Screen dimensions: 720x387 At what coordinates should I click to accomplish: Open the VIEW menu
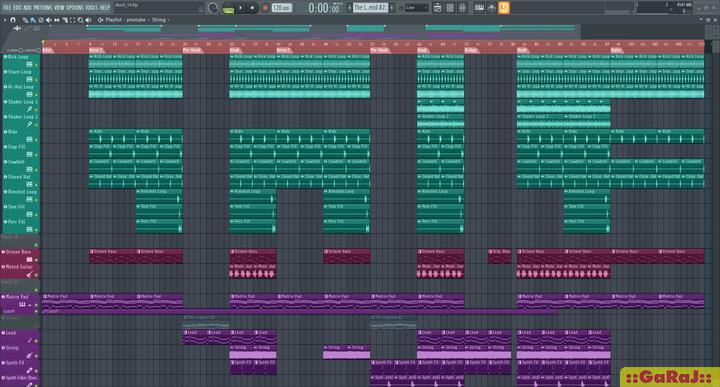click(x=60, y=8)
